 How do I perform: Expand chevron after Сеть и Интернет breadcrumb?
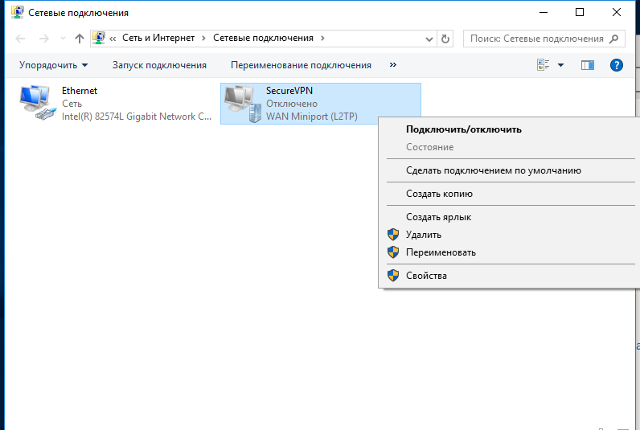(204, 38)
